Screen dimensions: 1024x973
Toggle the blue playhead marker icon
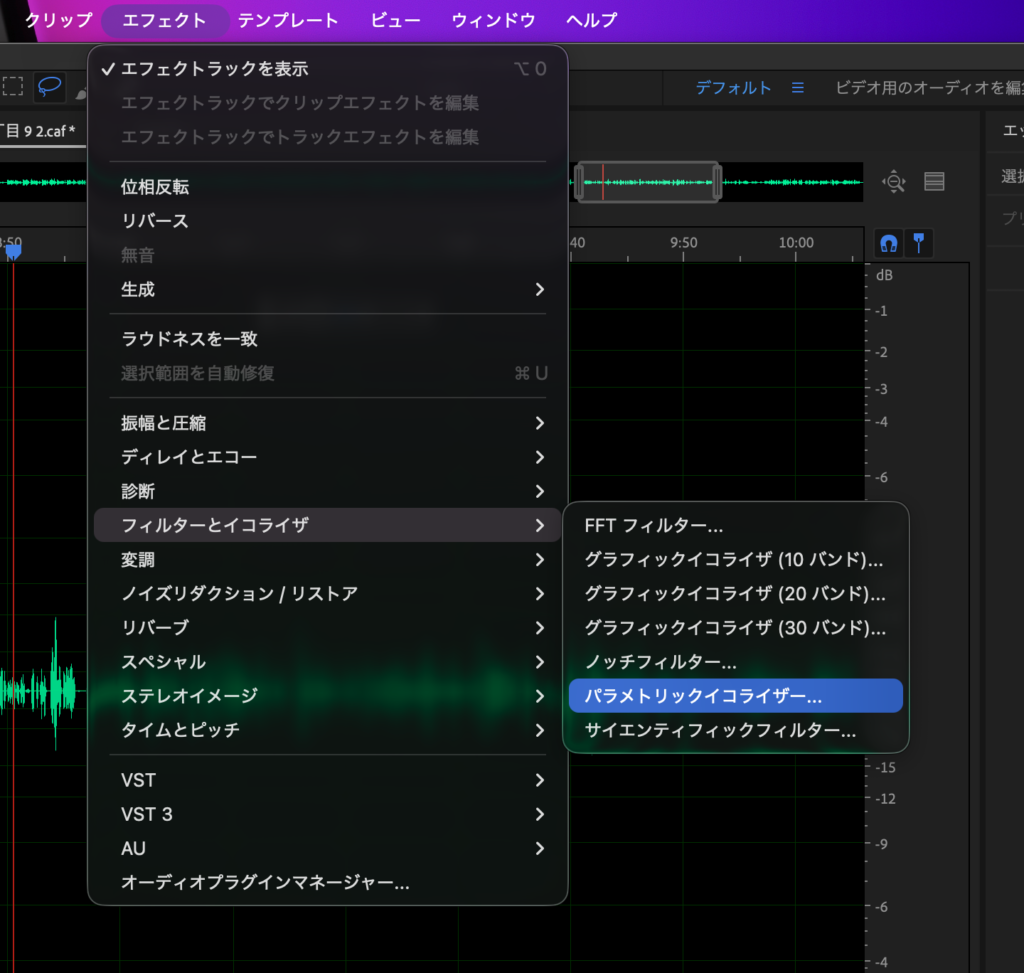pyautogui.click(x=918, y=242)
